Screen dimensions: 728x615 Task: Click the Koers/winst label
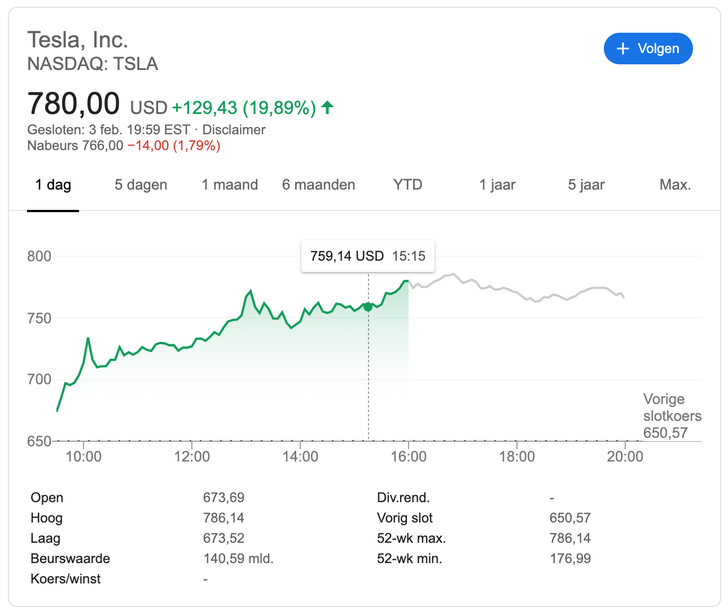tap(65, 579)
